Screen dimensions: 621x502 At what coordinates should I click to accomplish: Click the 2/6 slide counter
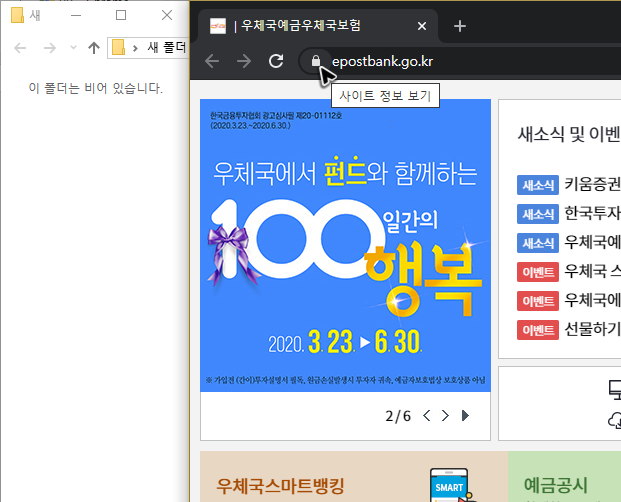tap(398, 416)
